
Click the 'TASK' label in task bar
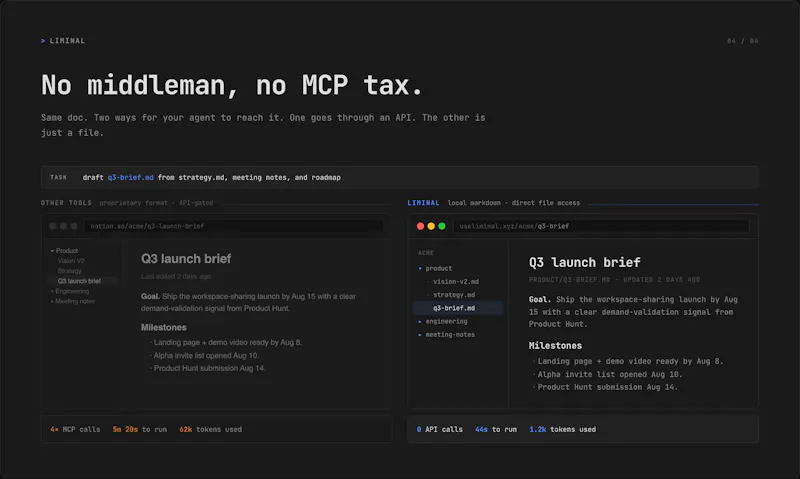point(59,178)
